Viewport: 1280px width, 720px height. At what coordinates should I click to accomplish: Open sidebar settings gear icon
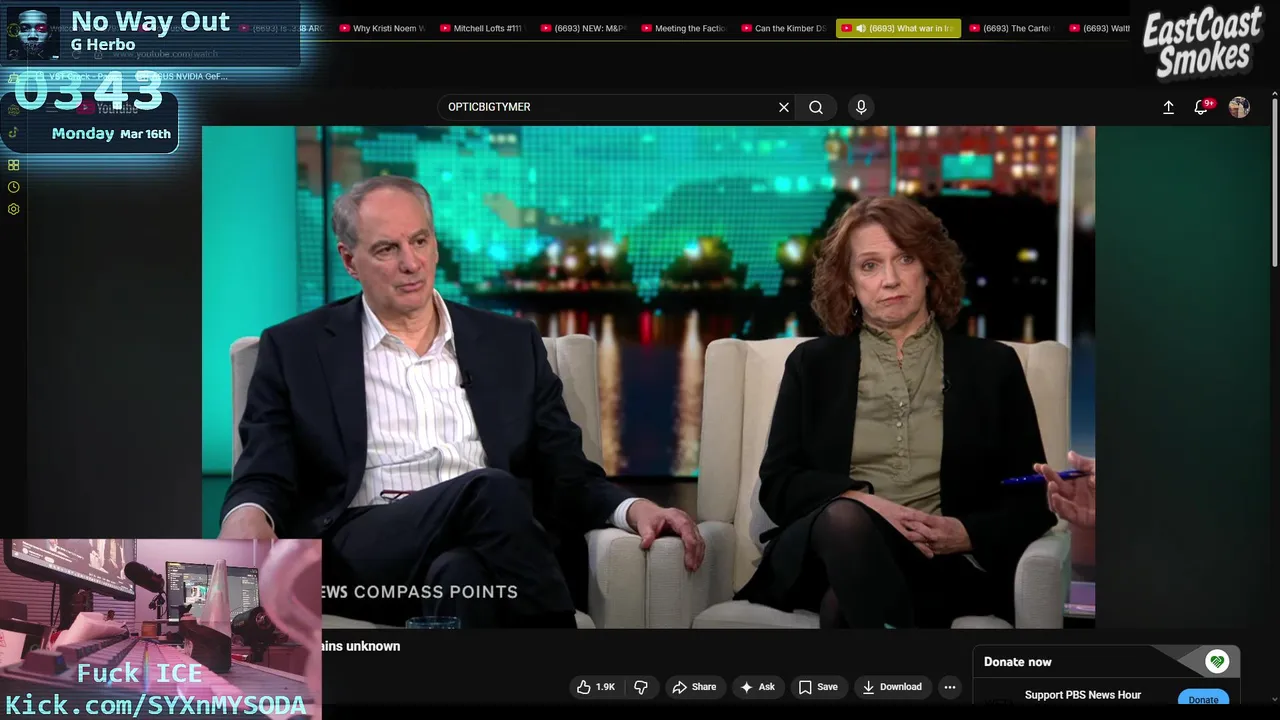point(14,209)
